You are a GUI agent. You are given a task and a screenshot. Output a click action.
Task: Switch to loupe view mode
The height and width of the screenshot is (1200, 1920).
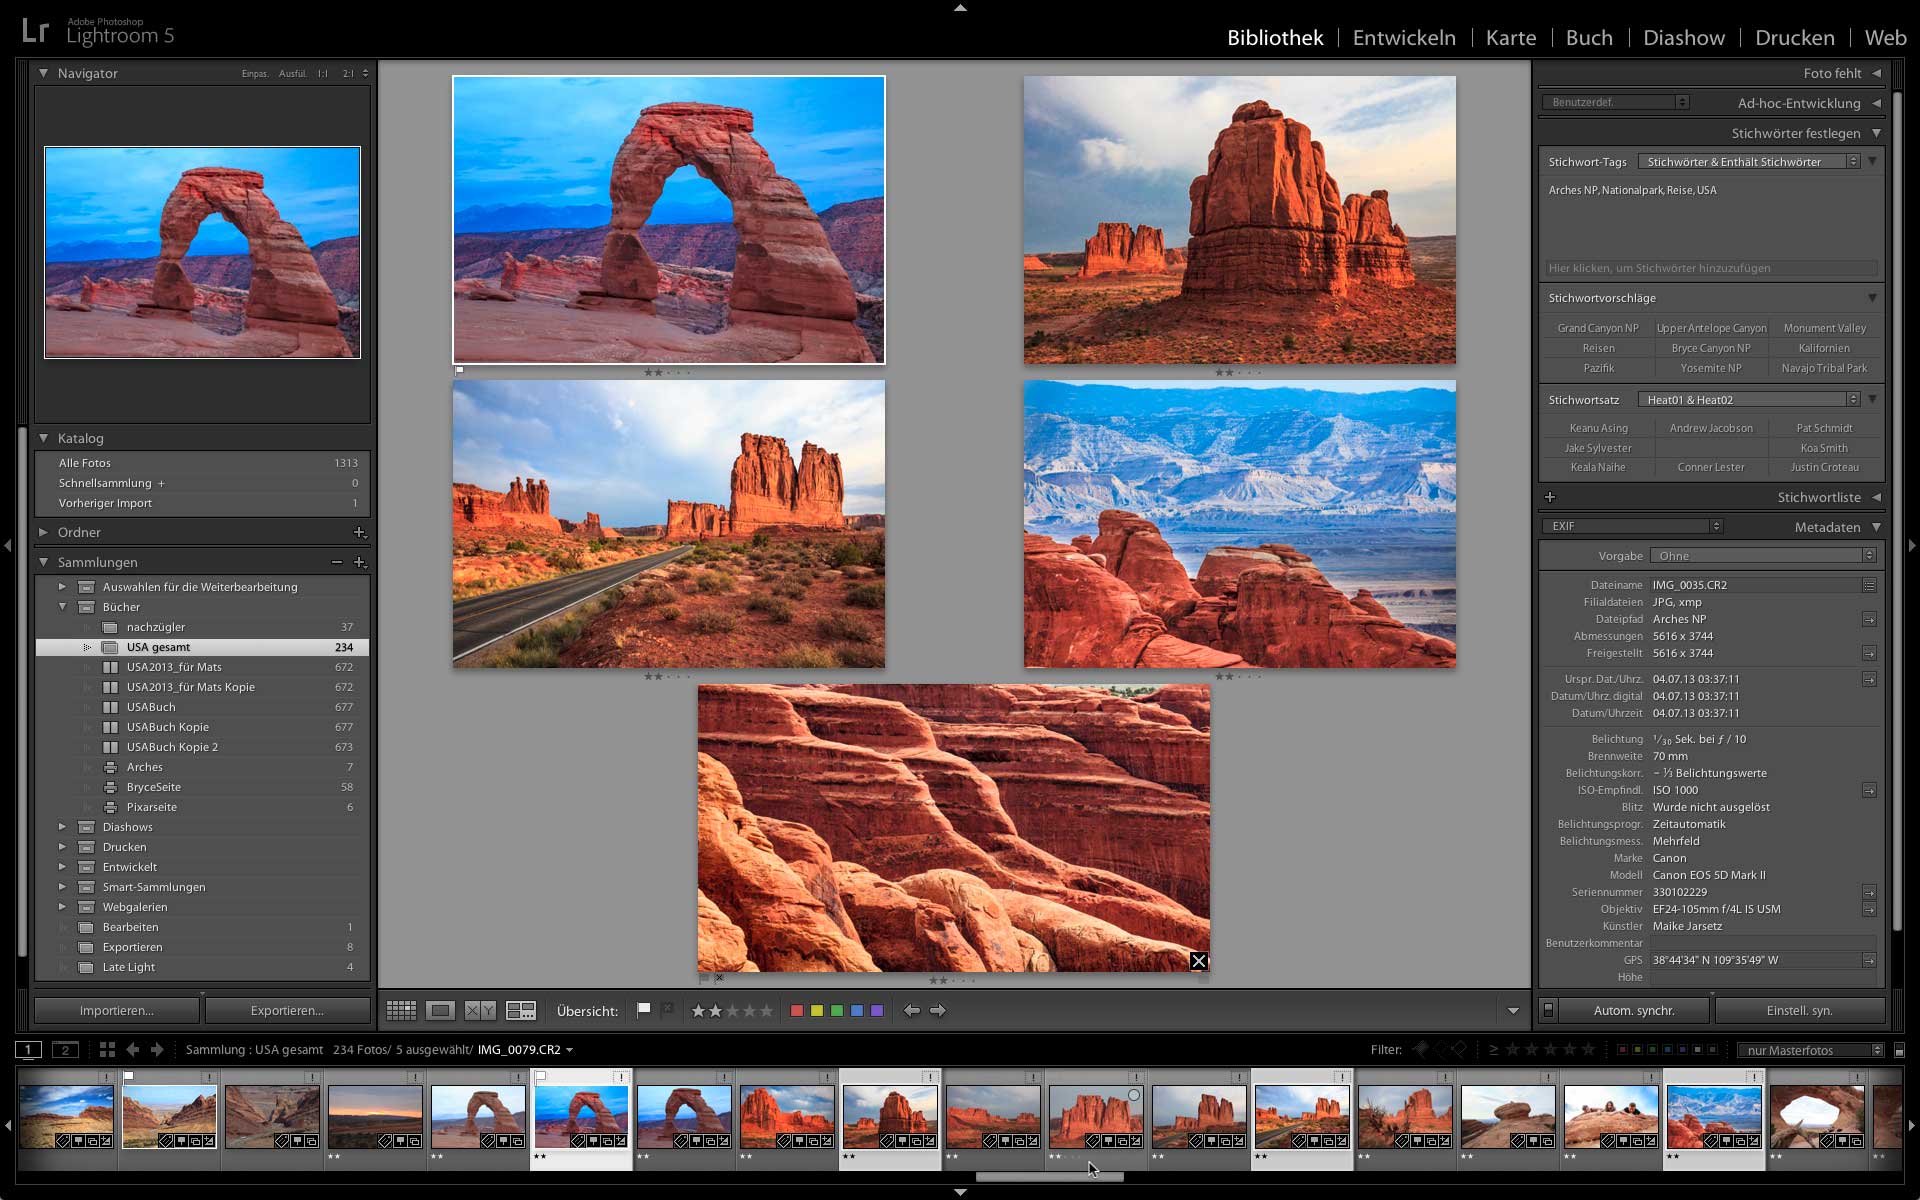[x=440, y=1011]
